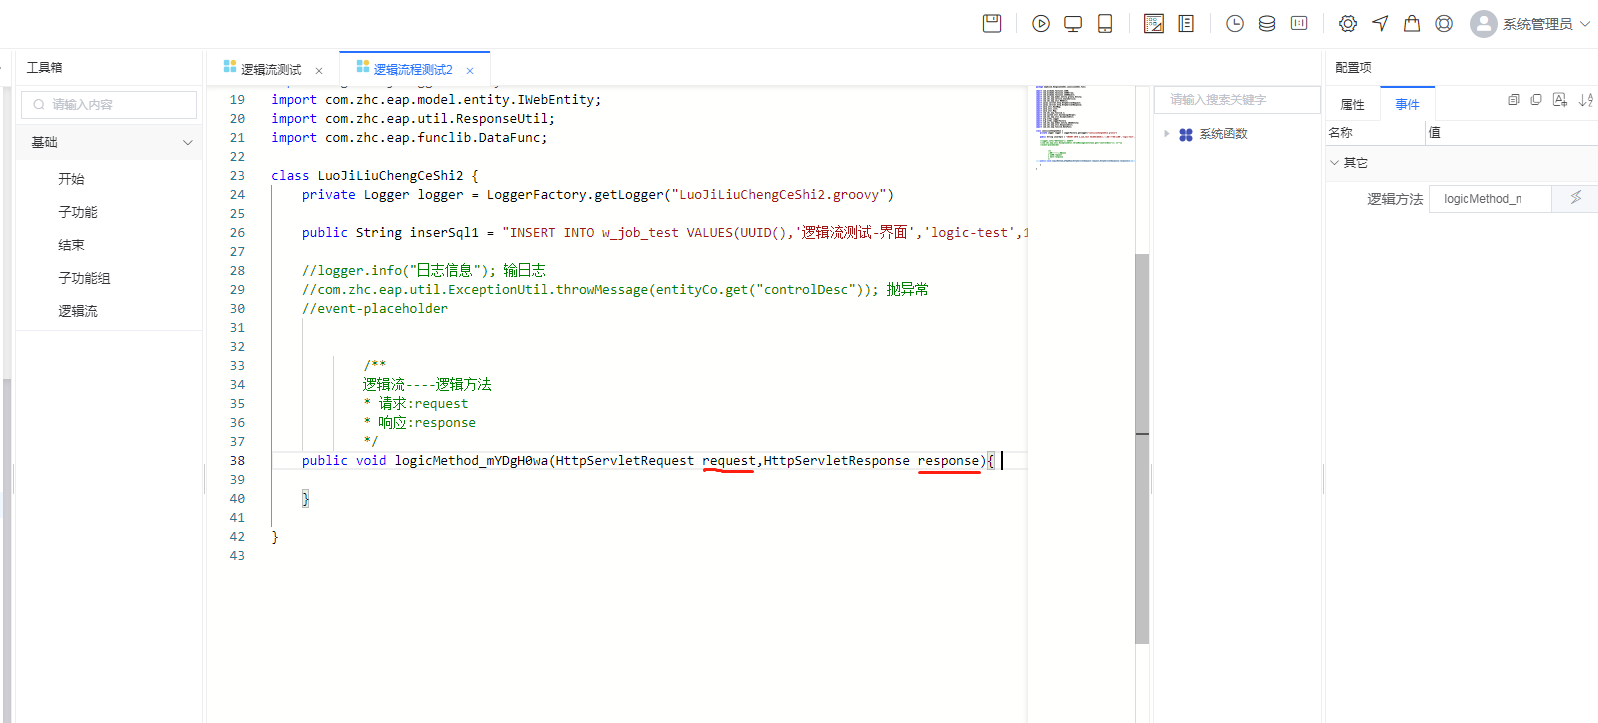1598x723 pixels.
Task: Switch to desktop monitor preview icon
Action: [1073, 24]
